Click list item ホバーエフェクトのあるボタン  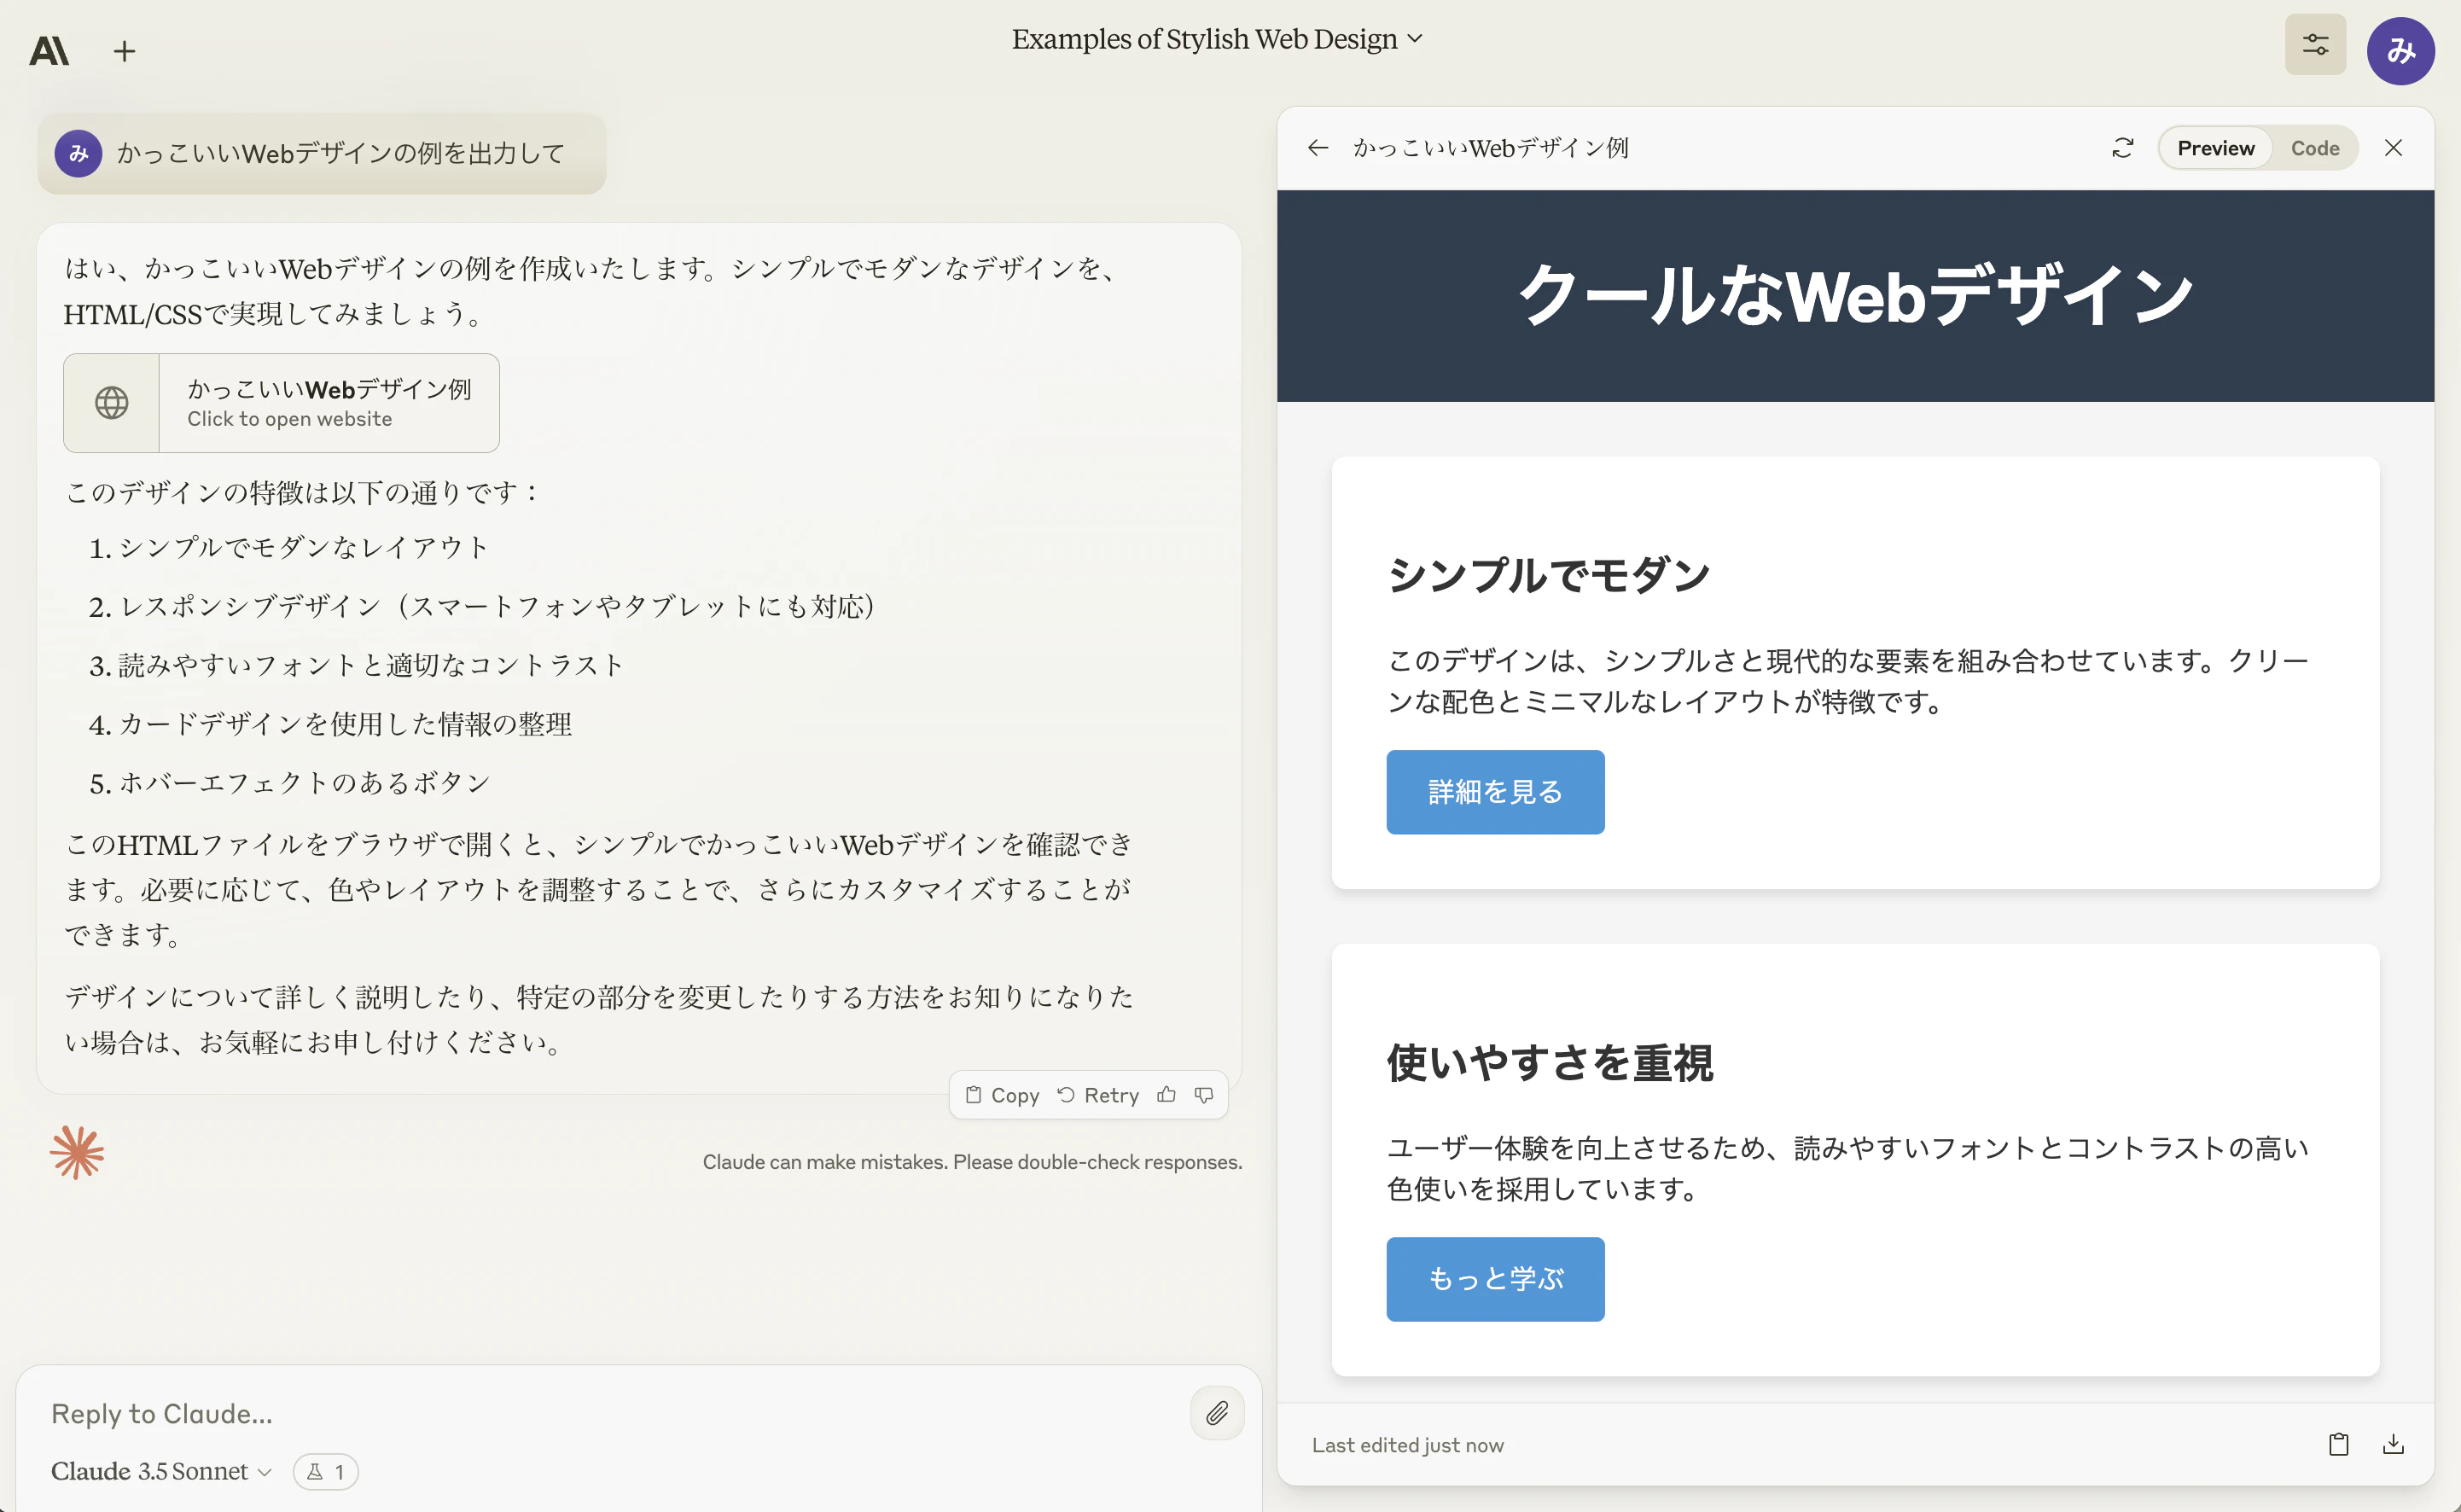click(x=304, y=782)
